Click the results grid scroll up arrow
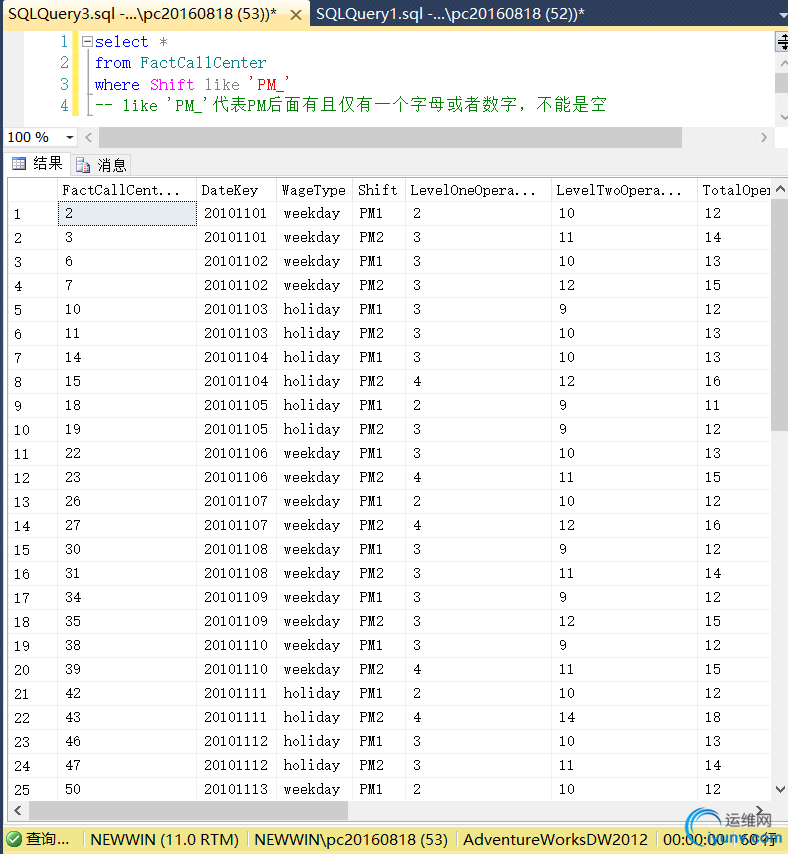 [x=780, y=189]
